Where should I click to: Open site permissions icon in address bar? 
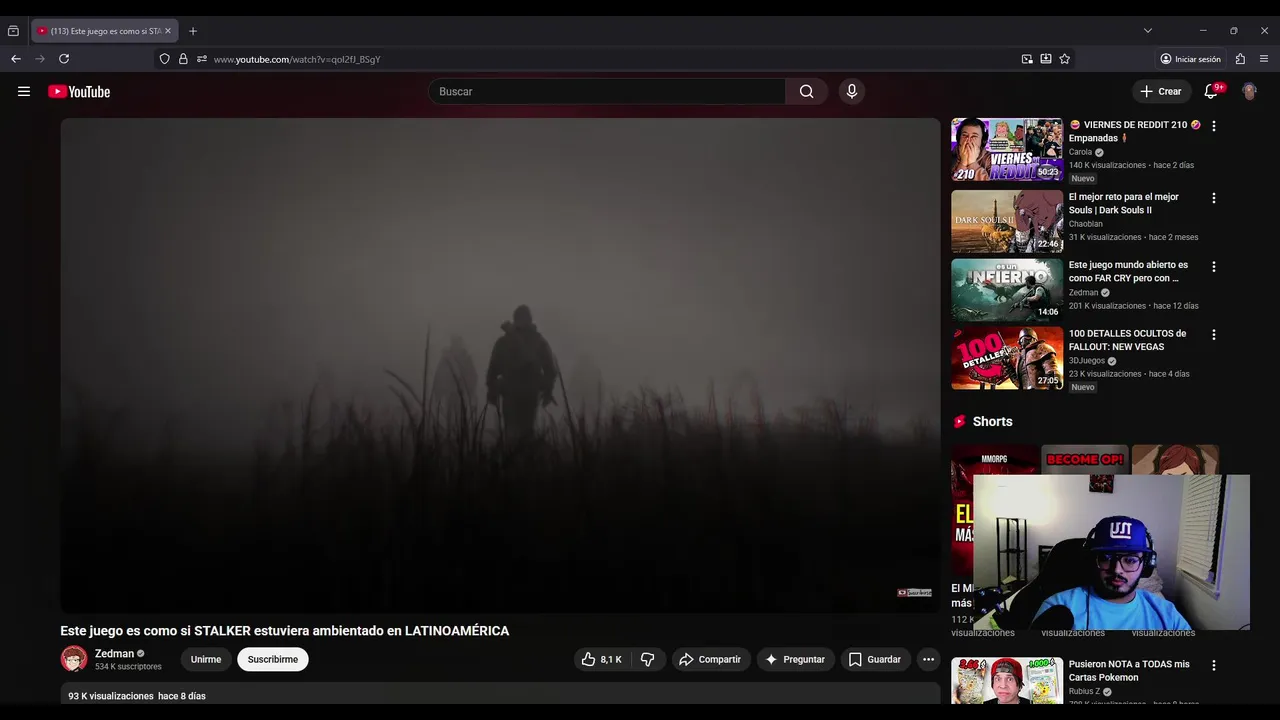pos(202,59)
